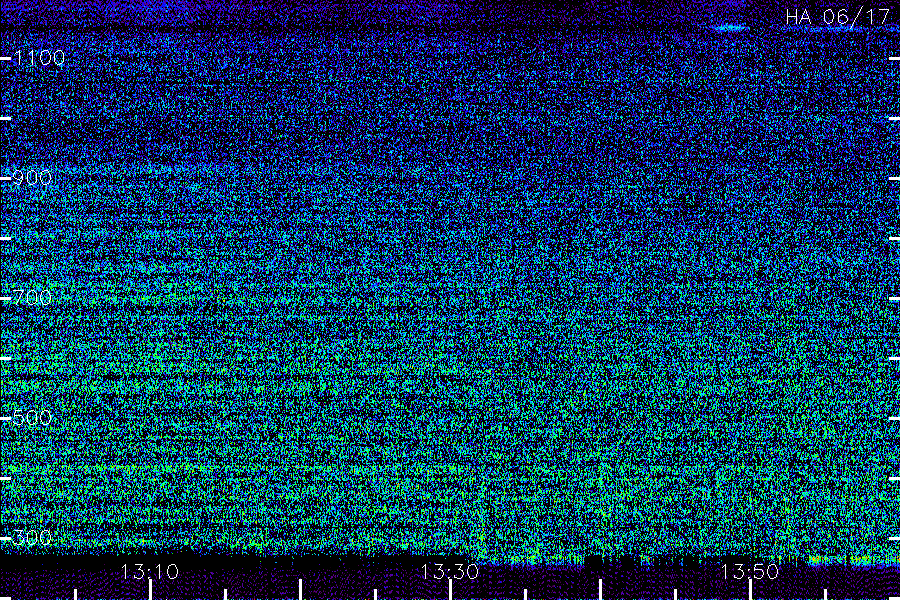Screen dimensions: 900x600
Task: Click the 900 frequency axis label
Action: coord(32,177)
